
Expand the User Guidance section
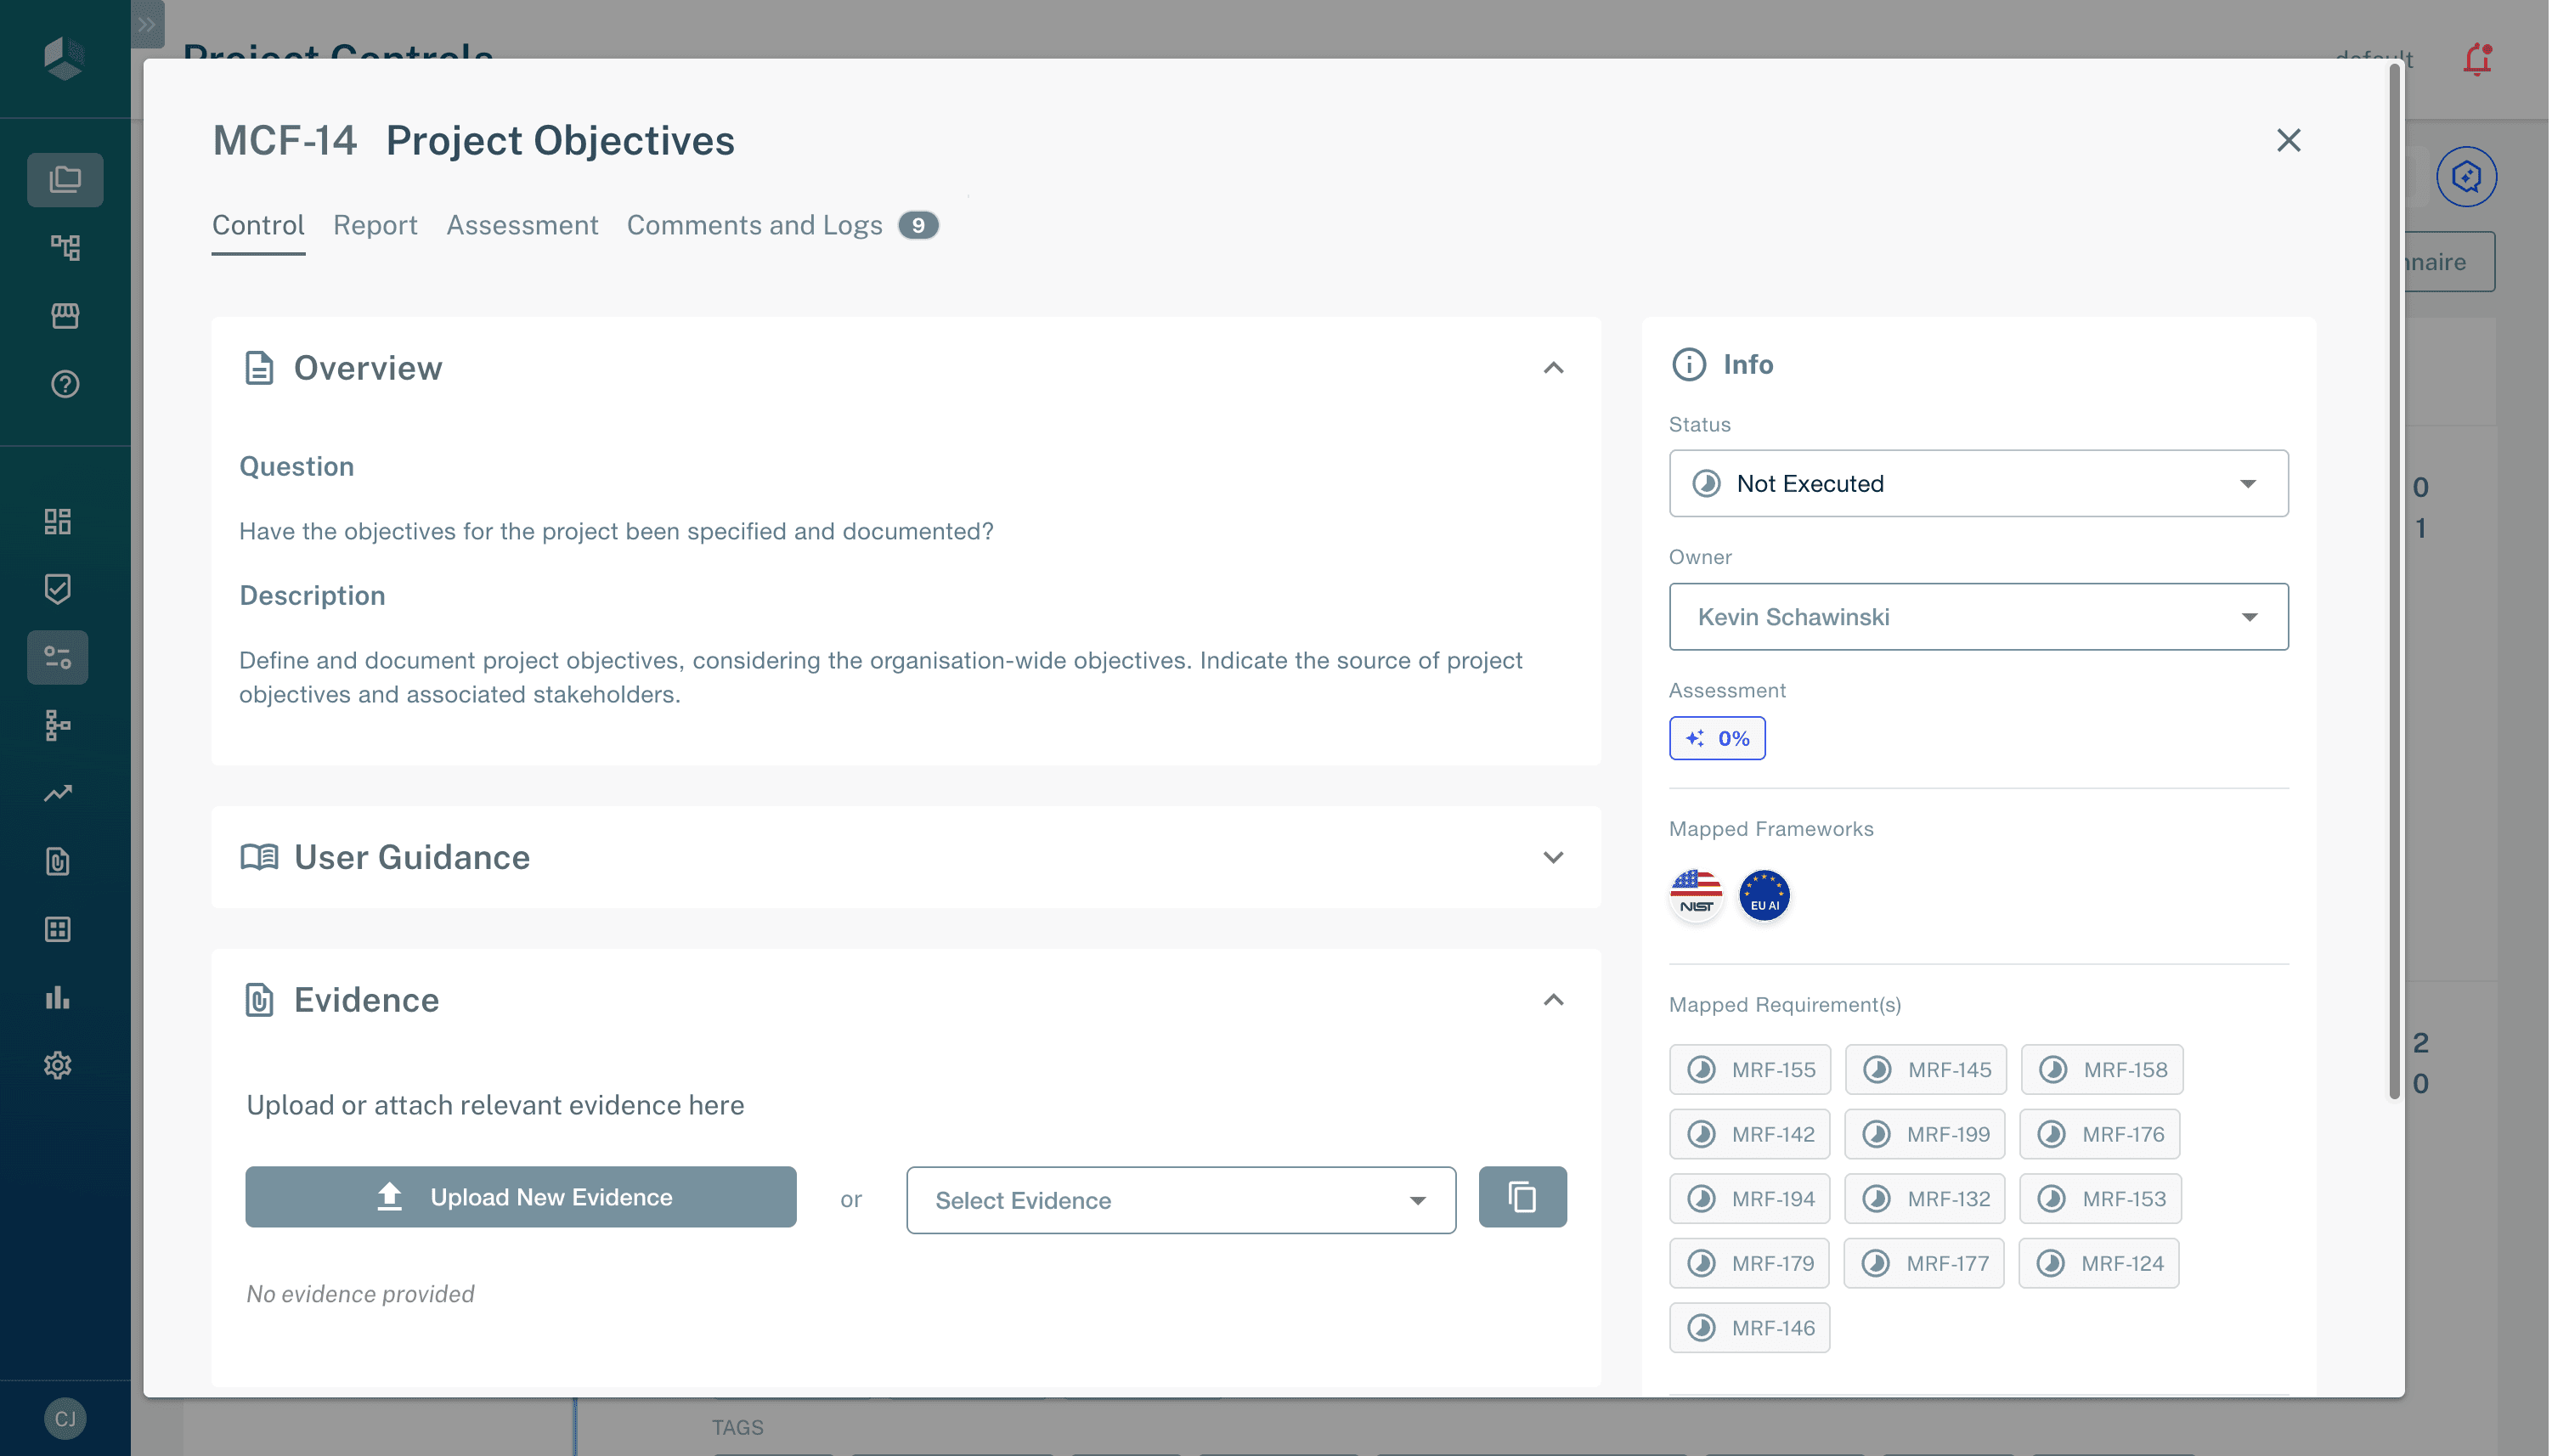coord(1553,857)
